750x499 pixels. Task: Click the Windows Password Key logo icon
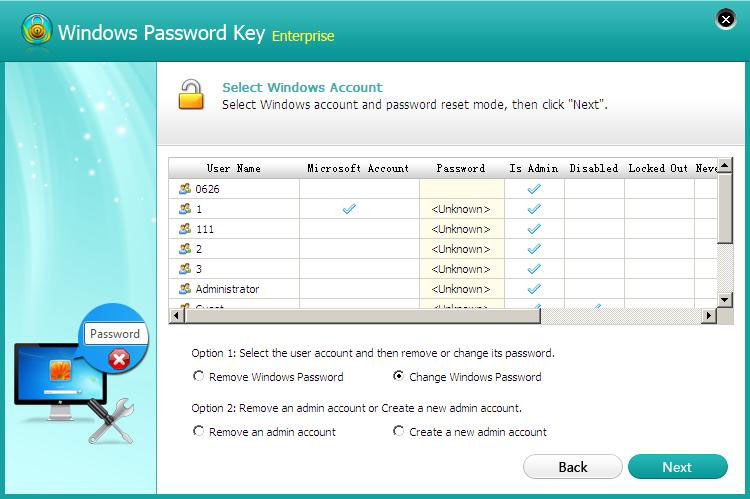tap(37, 32)
